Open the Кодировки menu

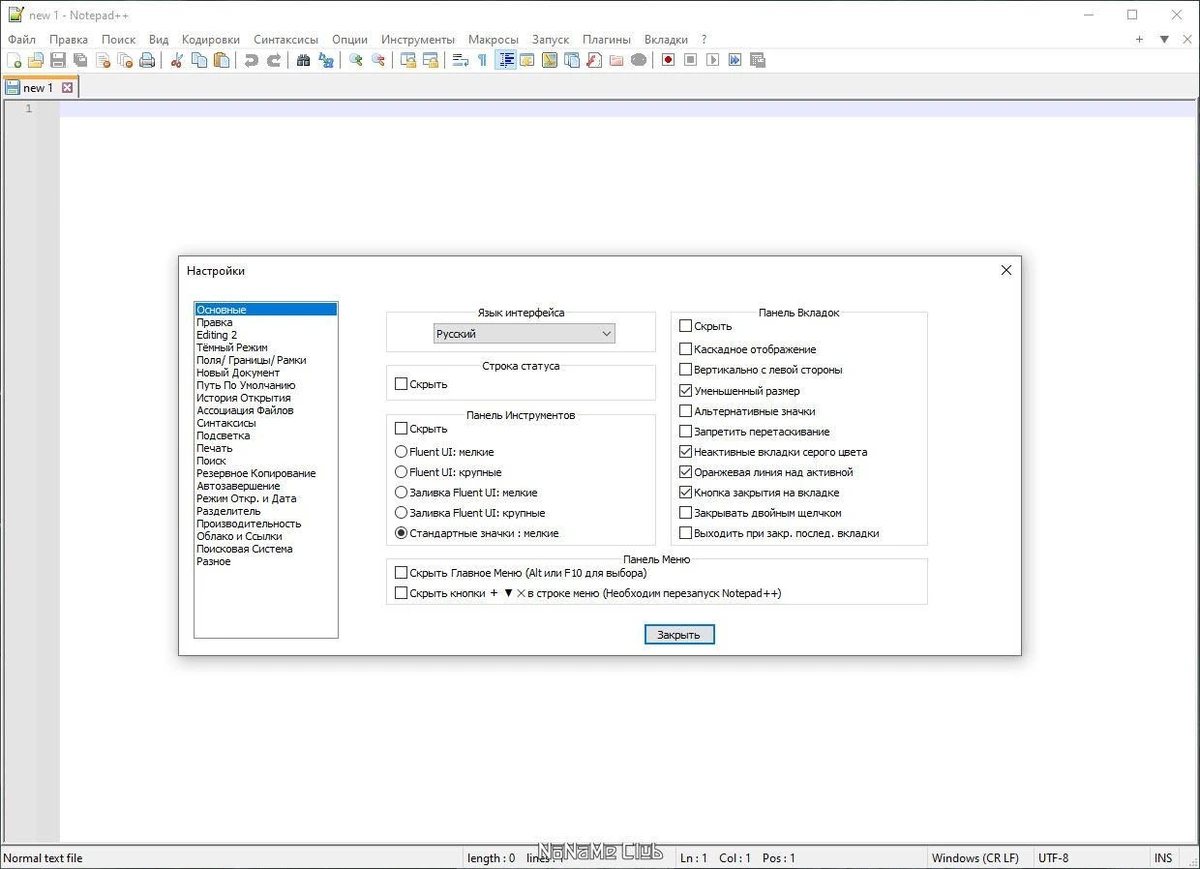(211, 39)
